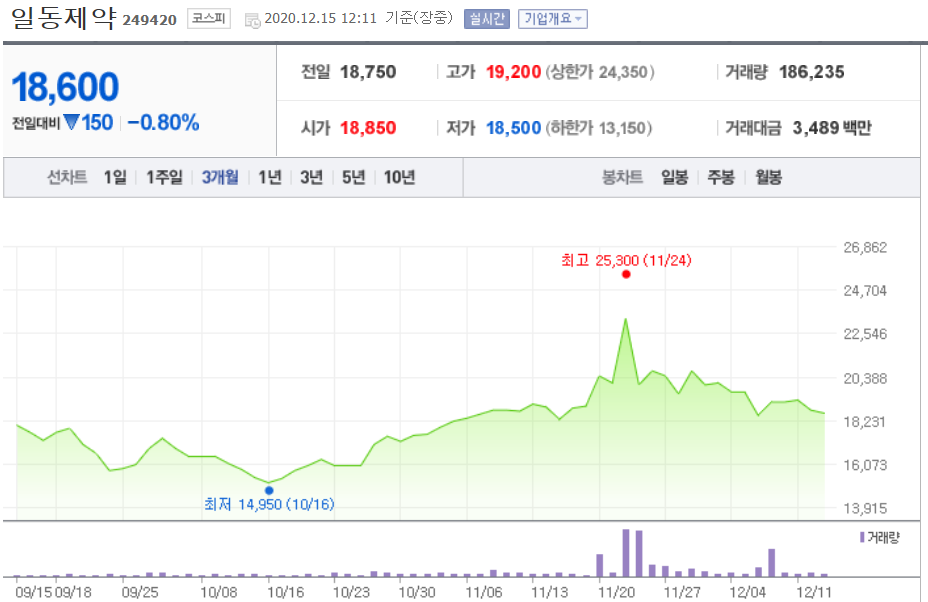Click the 코스피 market badge

pos(209,18)
